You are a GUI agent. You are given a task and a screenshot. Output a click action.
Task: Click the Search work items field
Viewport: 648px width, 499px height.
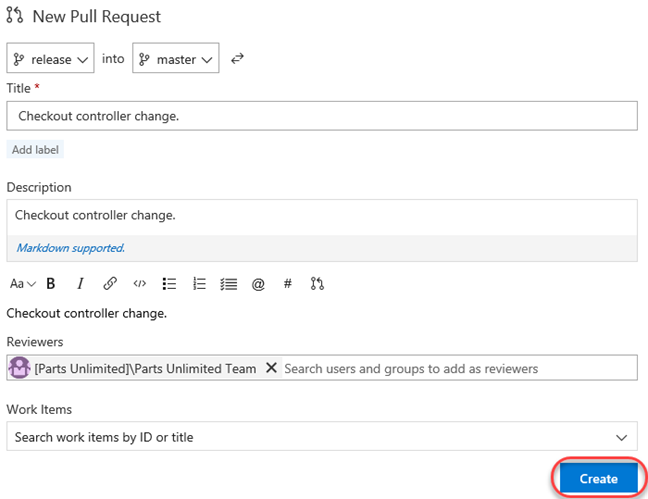click(322, 436)
